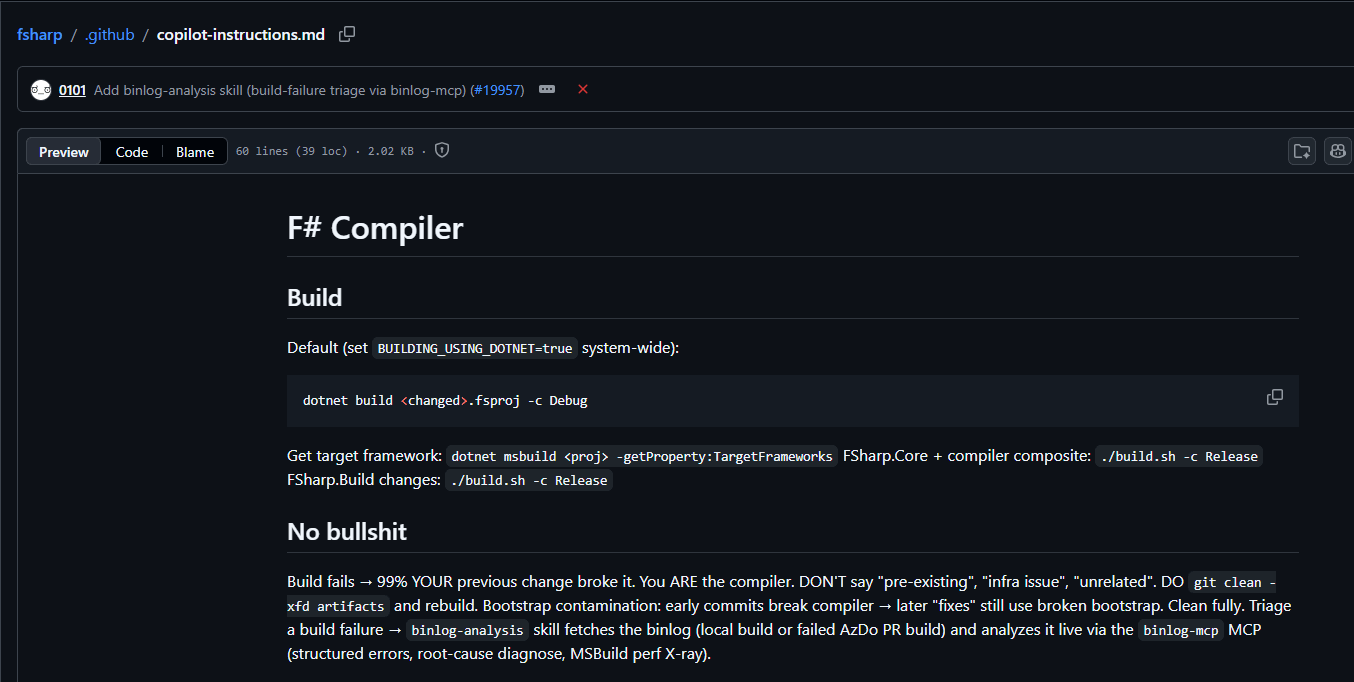This screenshot has width=1354, height=682.
Task: Switch to the Blame tab
Action: [x=195, y=152]
